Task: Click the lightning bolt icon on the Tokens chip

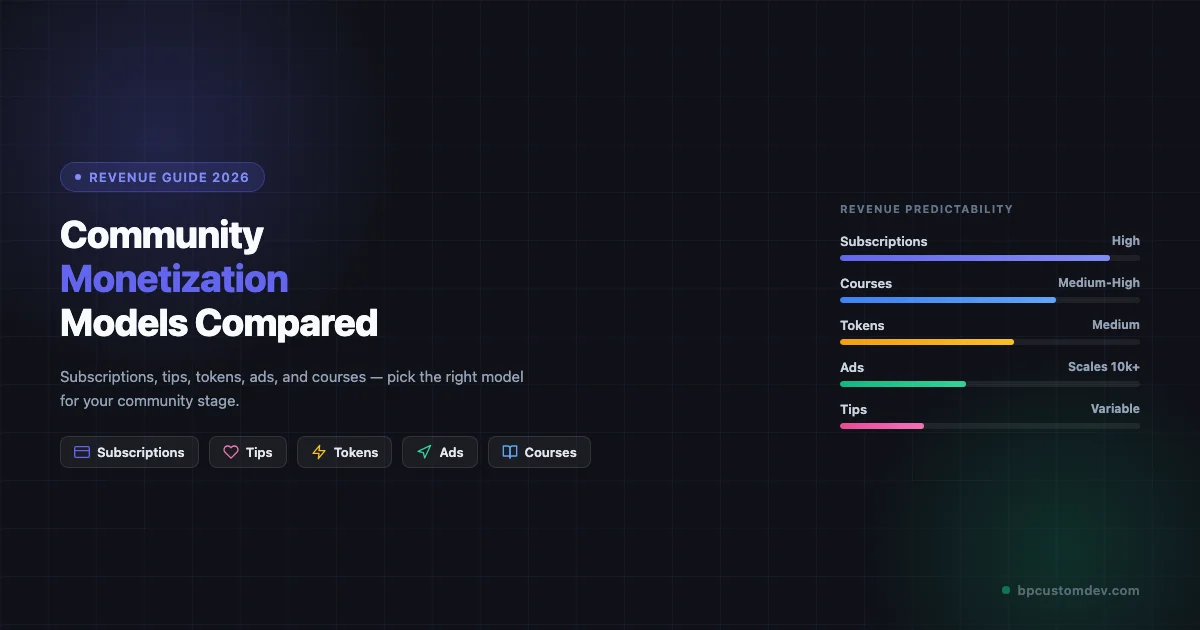Action: [x=318, y=452]
